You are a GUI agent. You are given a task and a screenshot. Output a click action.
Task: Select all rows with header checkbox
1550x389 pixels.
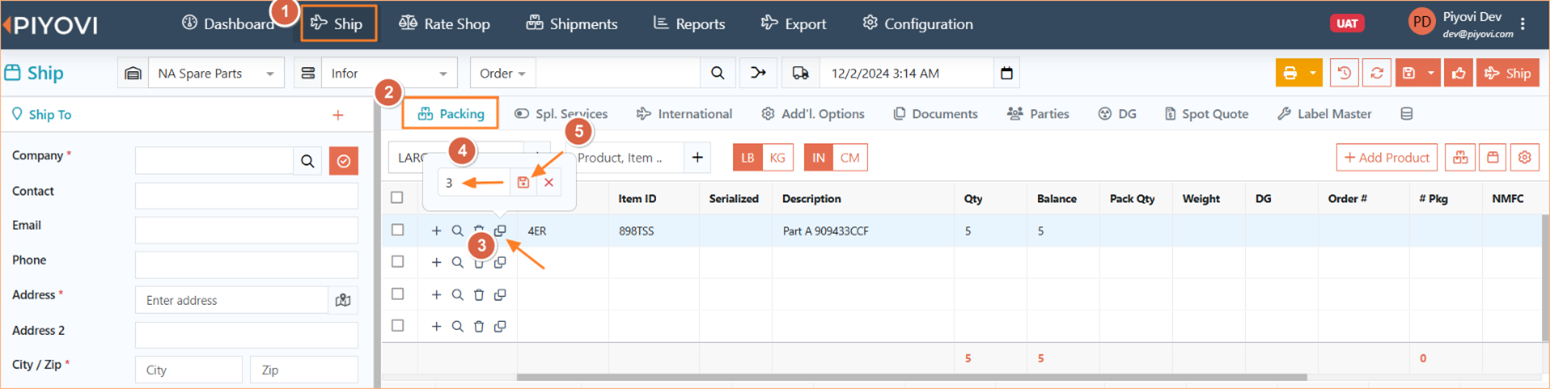click(x=397, y=198)
